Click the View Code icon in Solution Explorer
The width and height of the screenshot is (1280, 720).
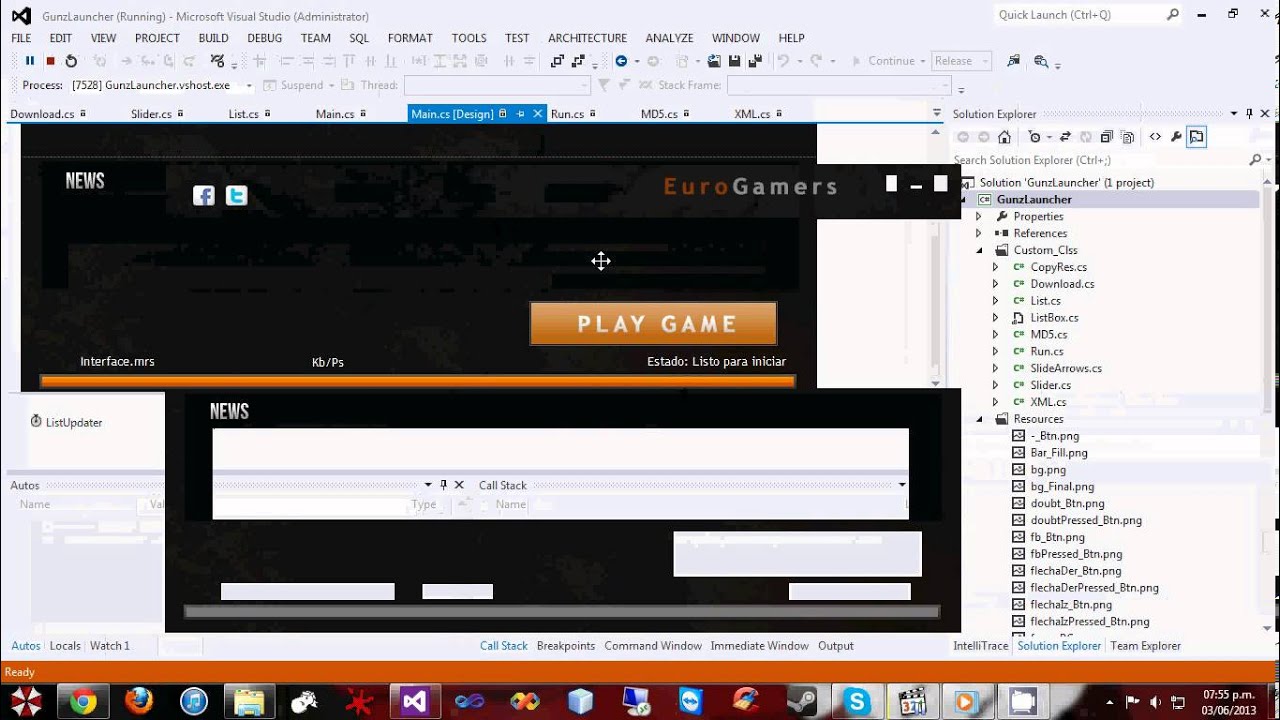1155,137
